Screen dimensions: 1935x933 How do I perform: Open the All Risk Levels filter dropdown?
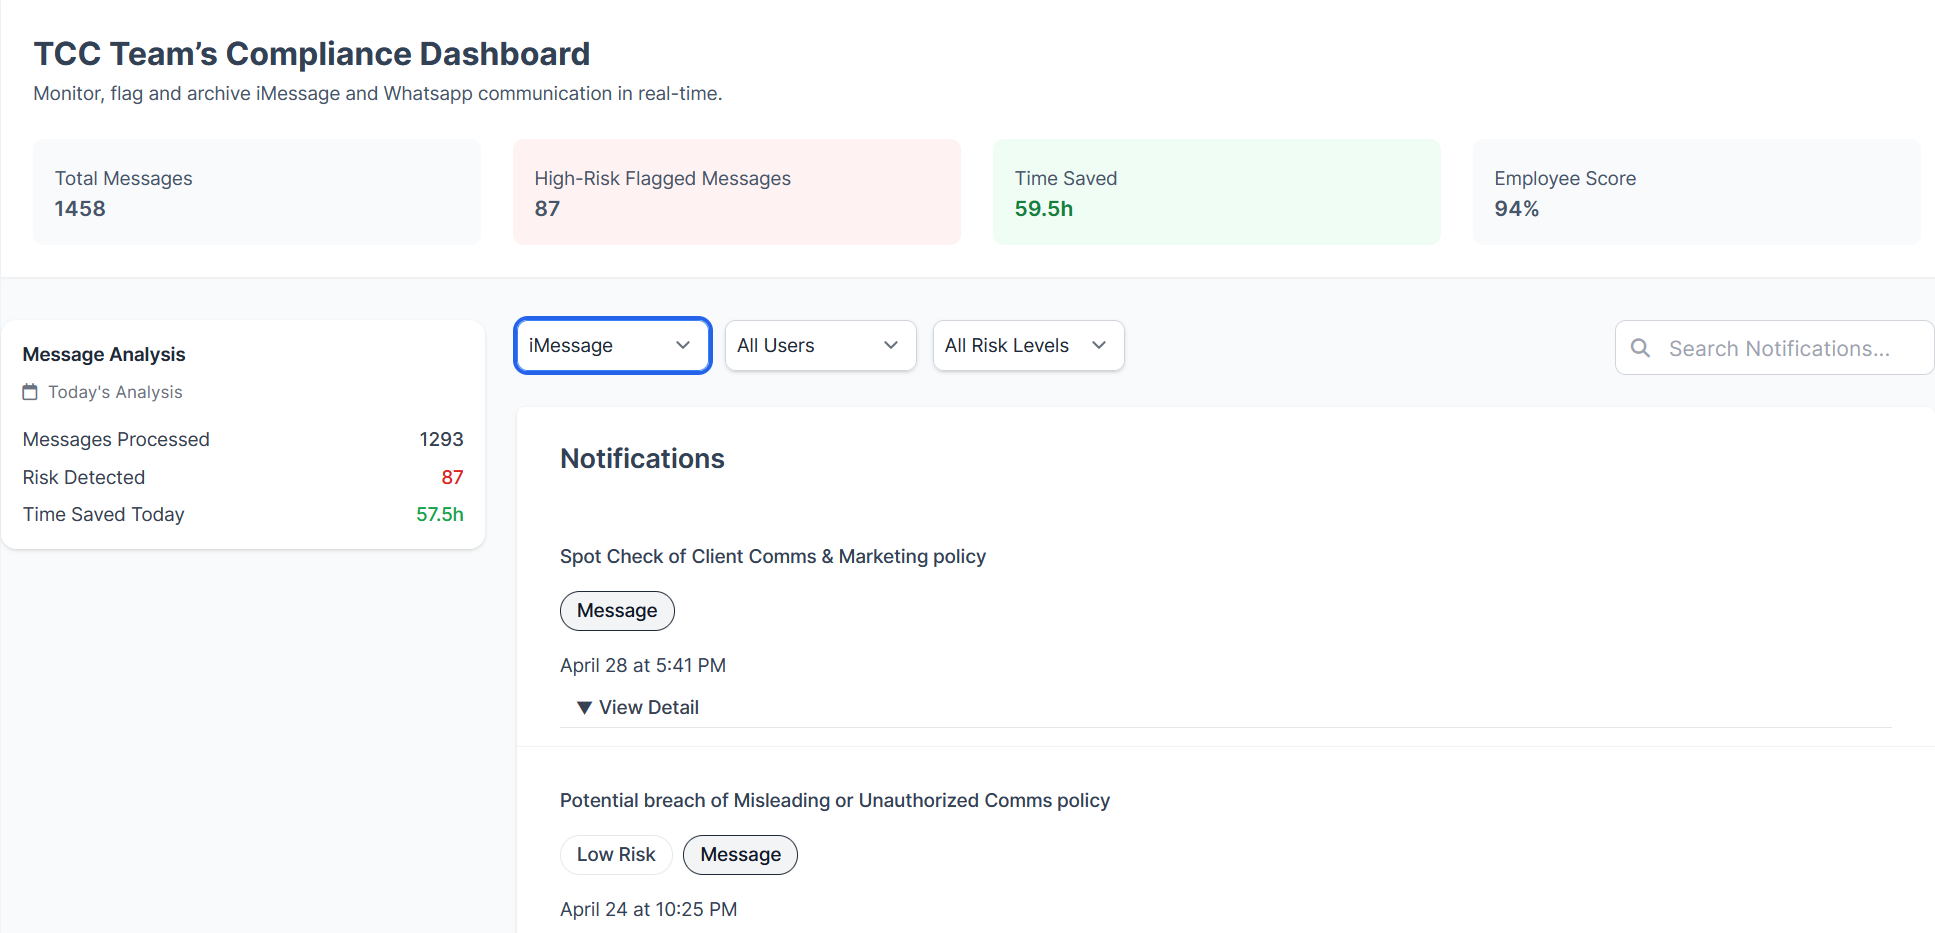click(1028, 345)
